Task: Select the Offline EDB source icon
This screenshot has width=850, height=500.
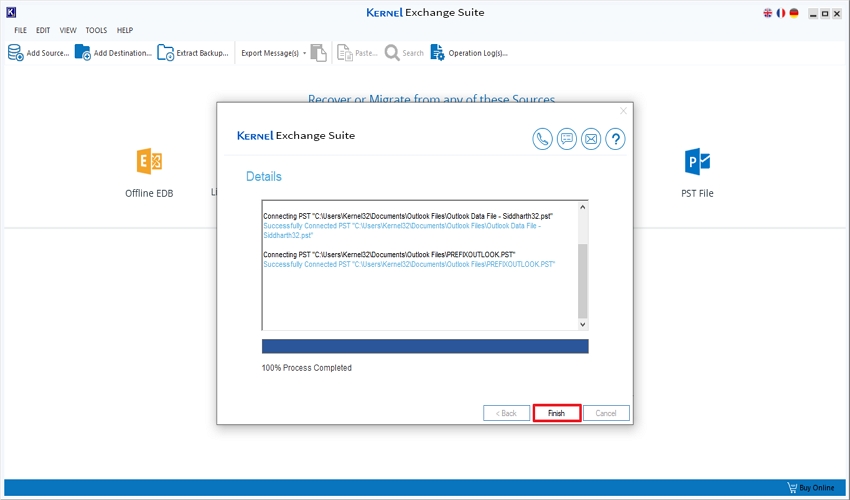Action: [x=149, y=161]
